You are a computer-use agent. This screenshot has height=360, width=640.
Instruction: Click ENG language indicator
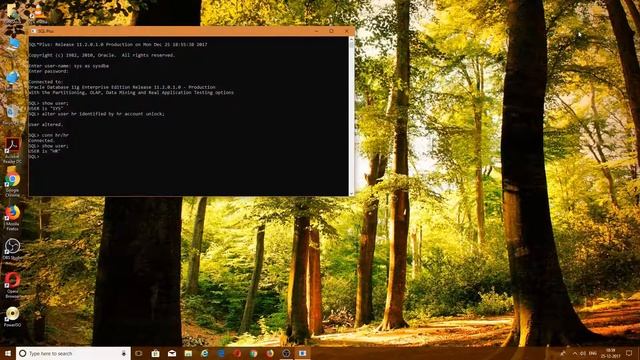(593, 353)
